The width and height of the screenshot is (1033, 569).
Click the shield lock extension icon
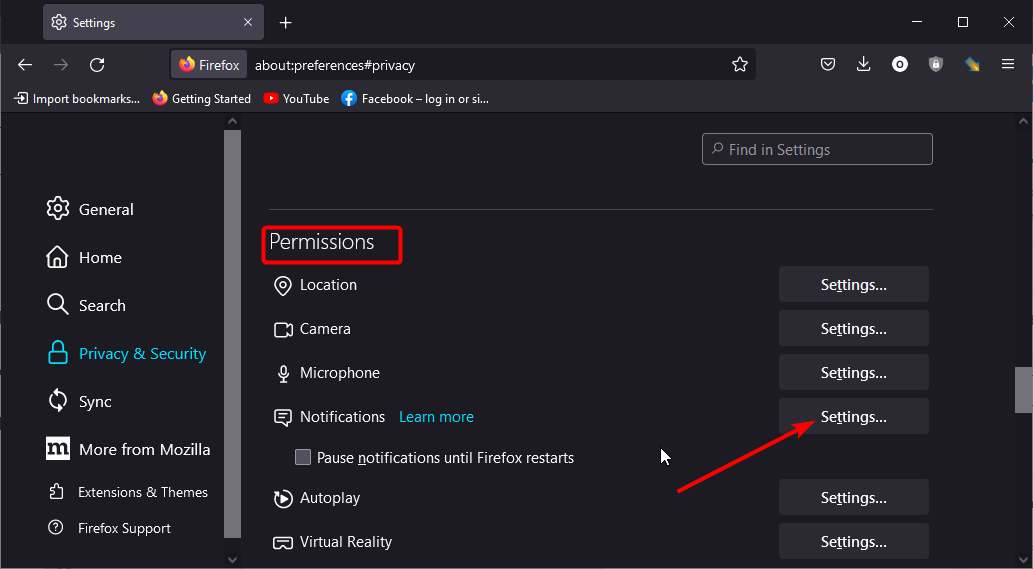[935, 65]
